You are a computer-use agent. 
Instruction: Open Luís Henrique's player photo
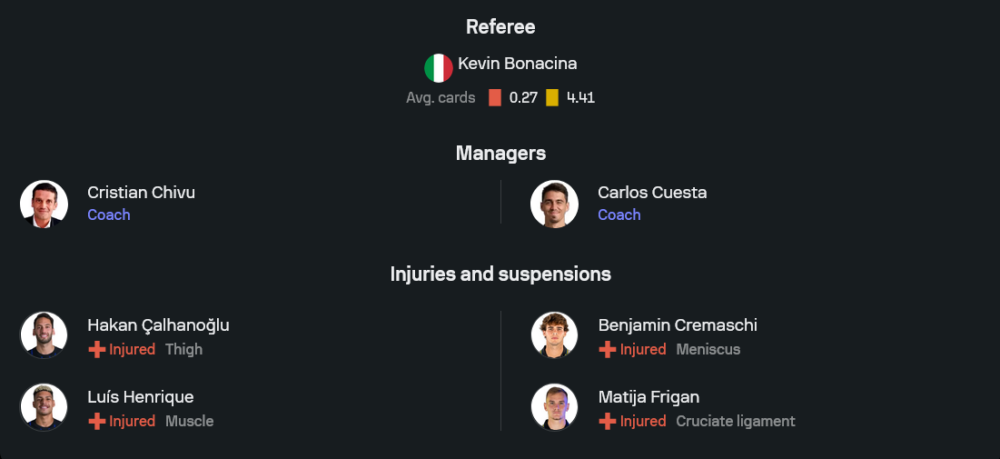[44, 407]
